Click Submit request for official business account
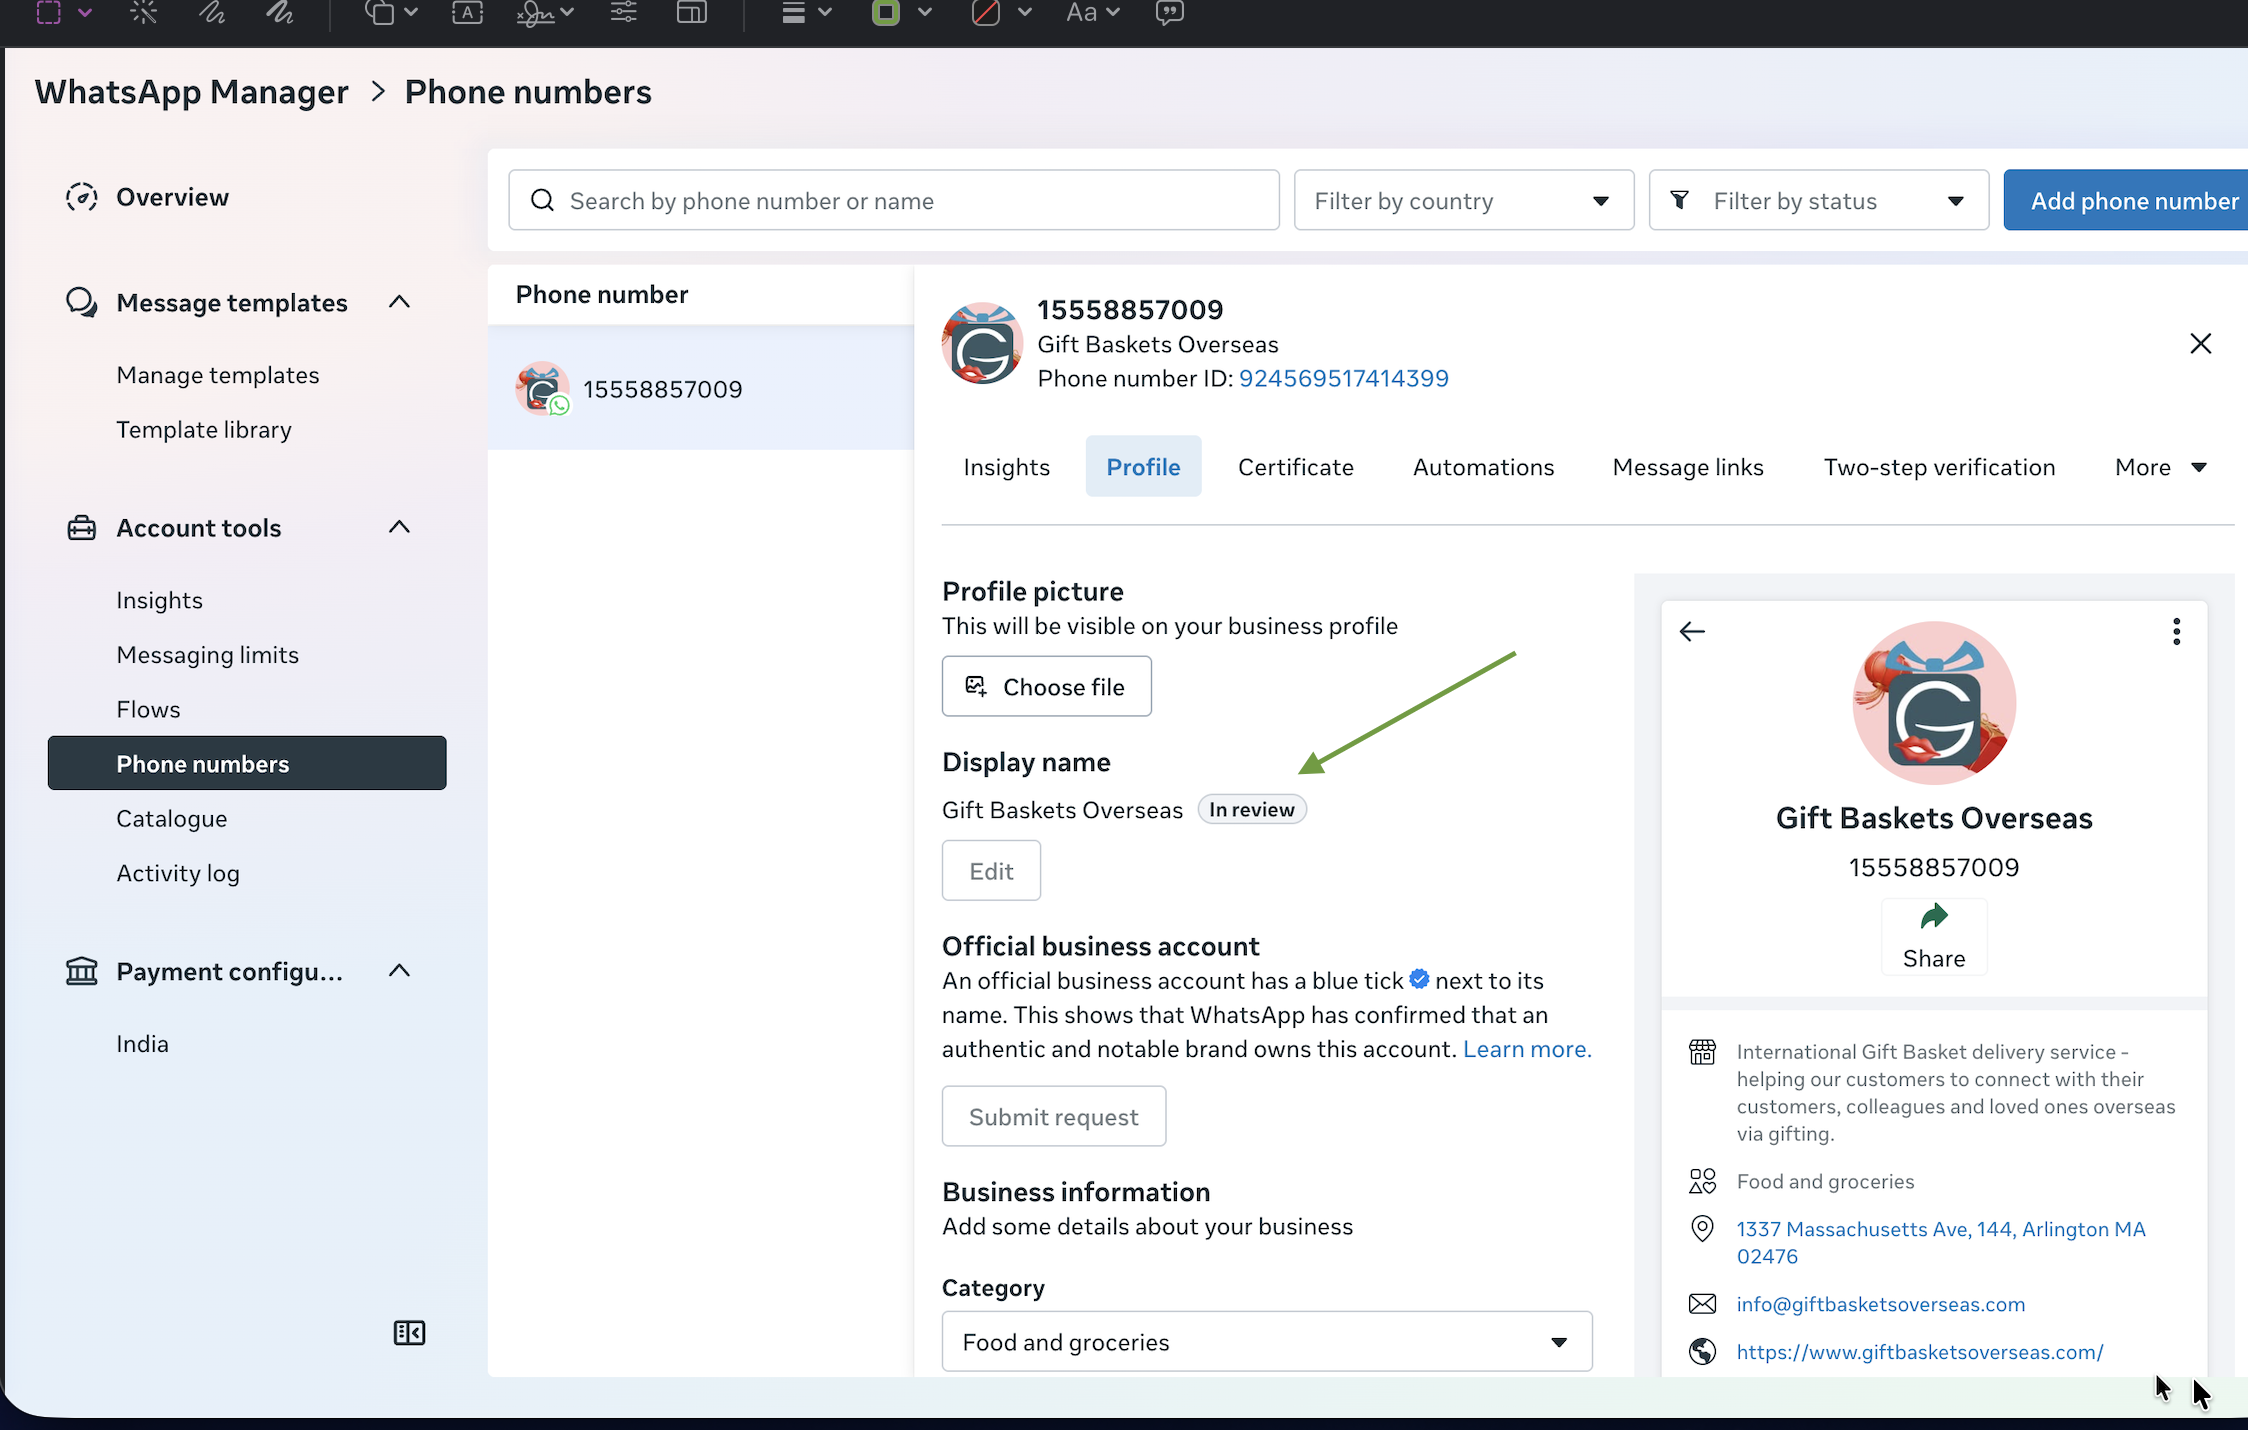This screenshot has height=1430, width=2248. 1054,1116
